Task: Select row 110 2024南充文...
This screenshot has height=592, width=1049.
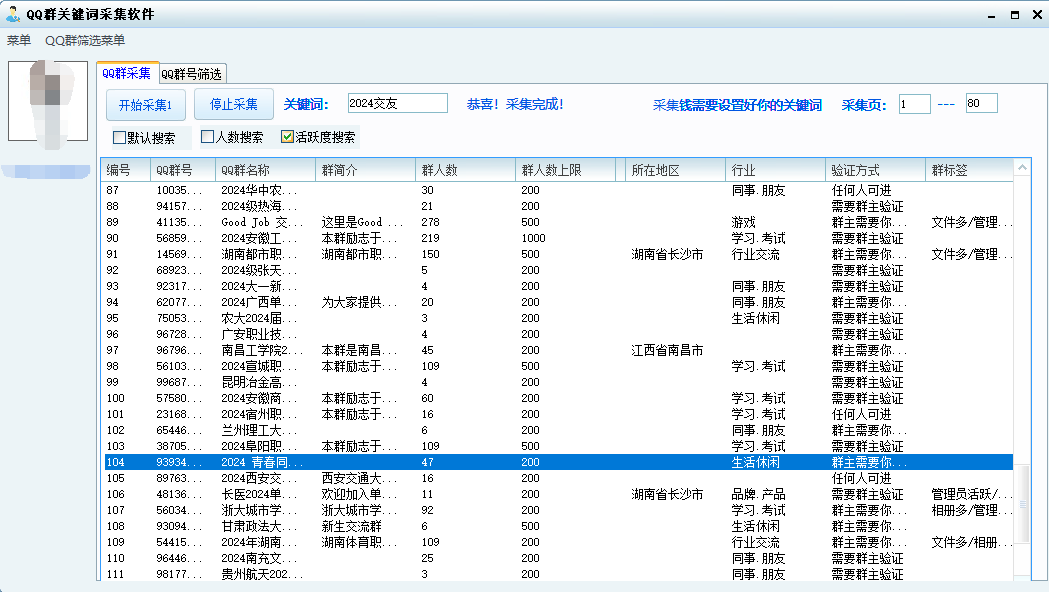Action: pyautogui.click(x=559, y=559)
